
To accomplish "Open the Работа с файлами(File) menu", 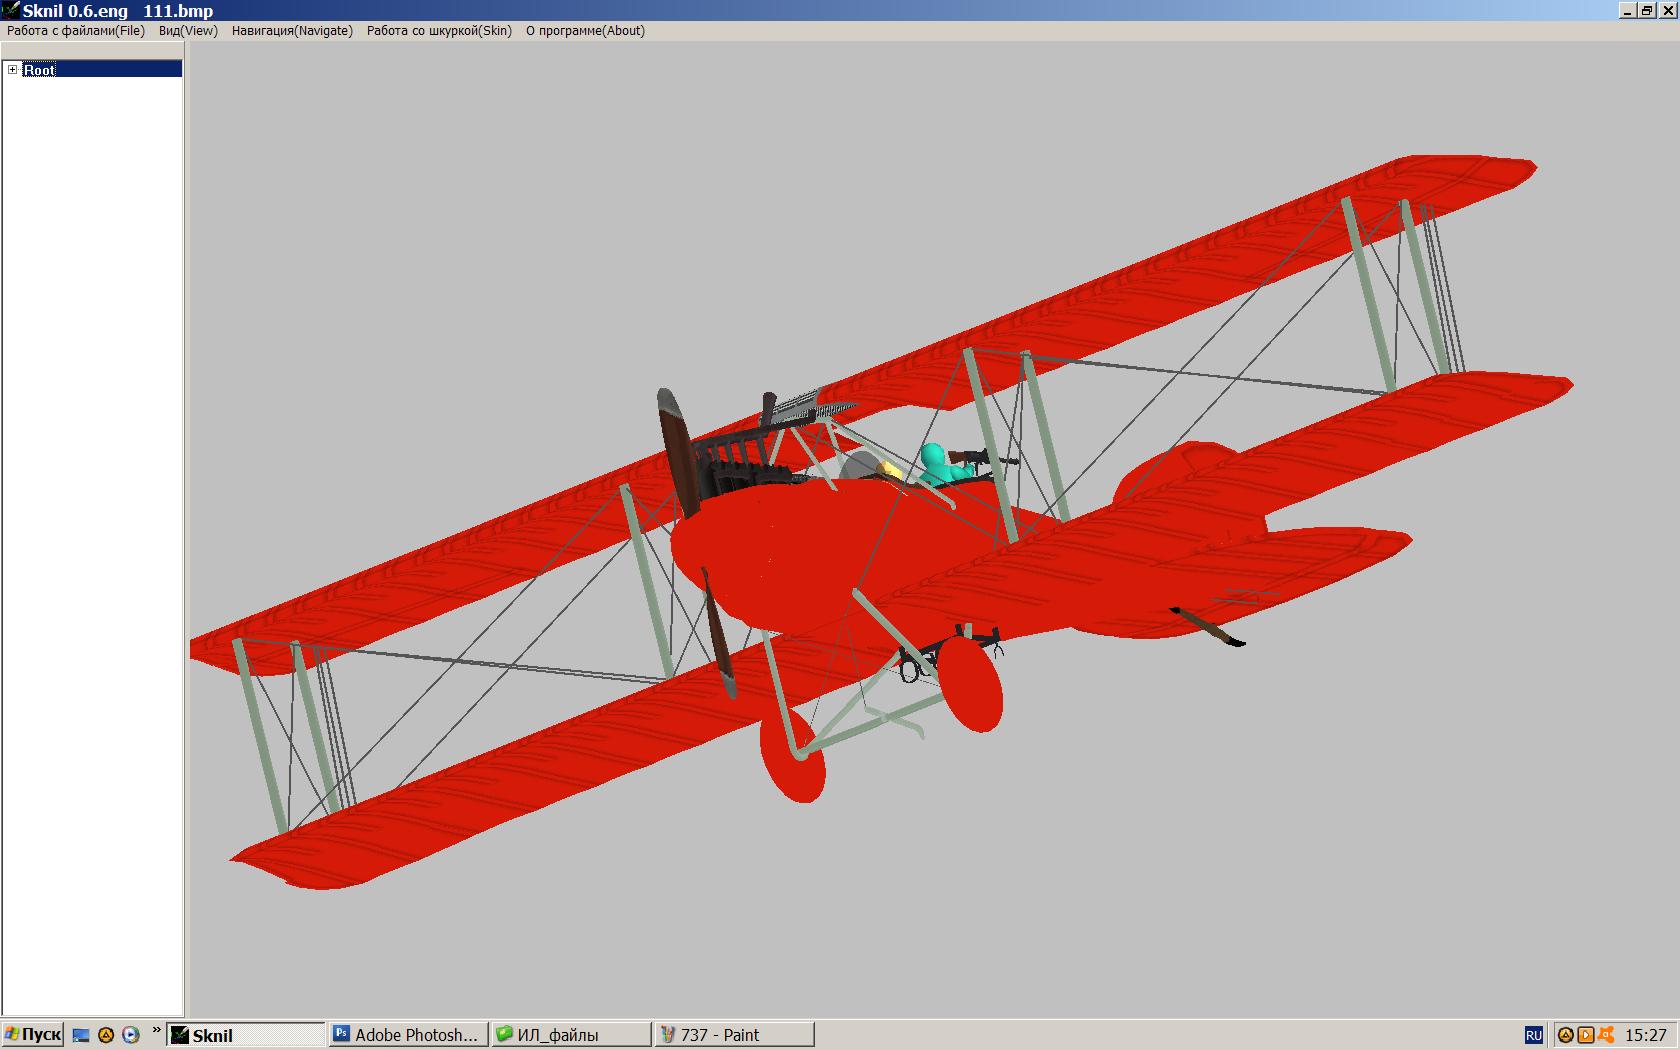I will click(76, 31).
